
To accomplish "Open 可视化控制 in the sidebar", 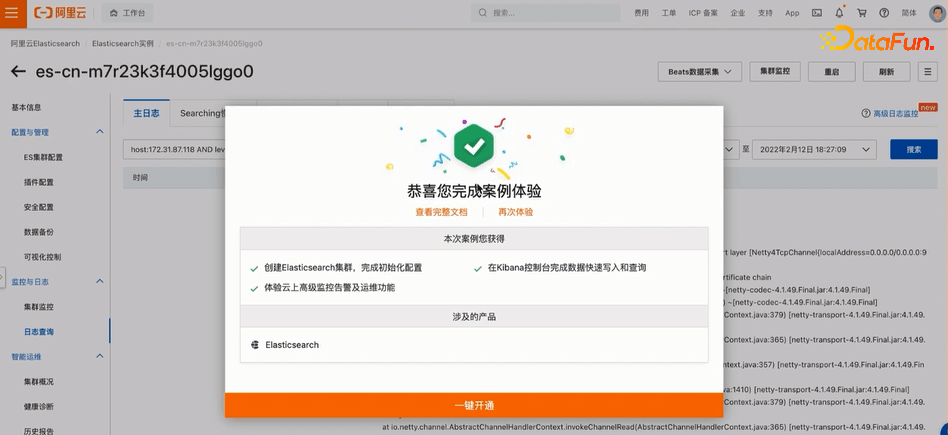I will pos(42,257).
